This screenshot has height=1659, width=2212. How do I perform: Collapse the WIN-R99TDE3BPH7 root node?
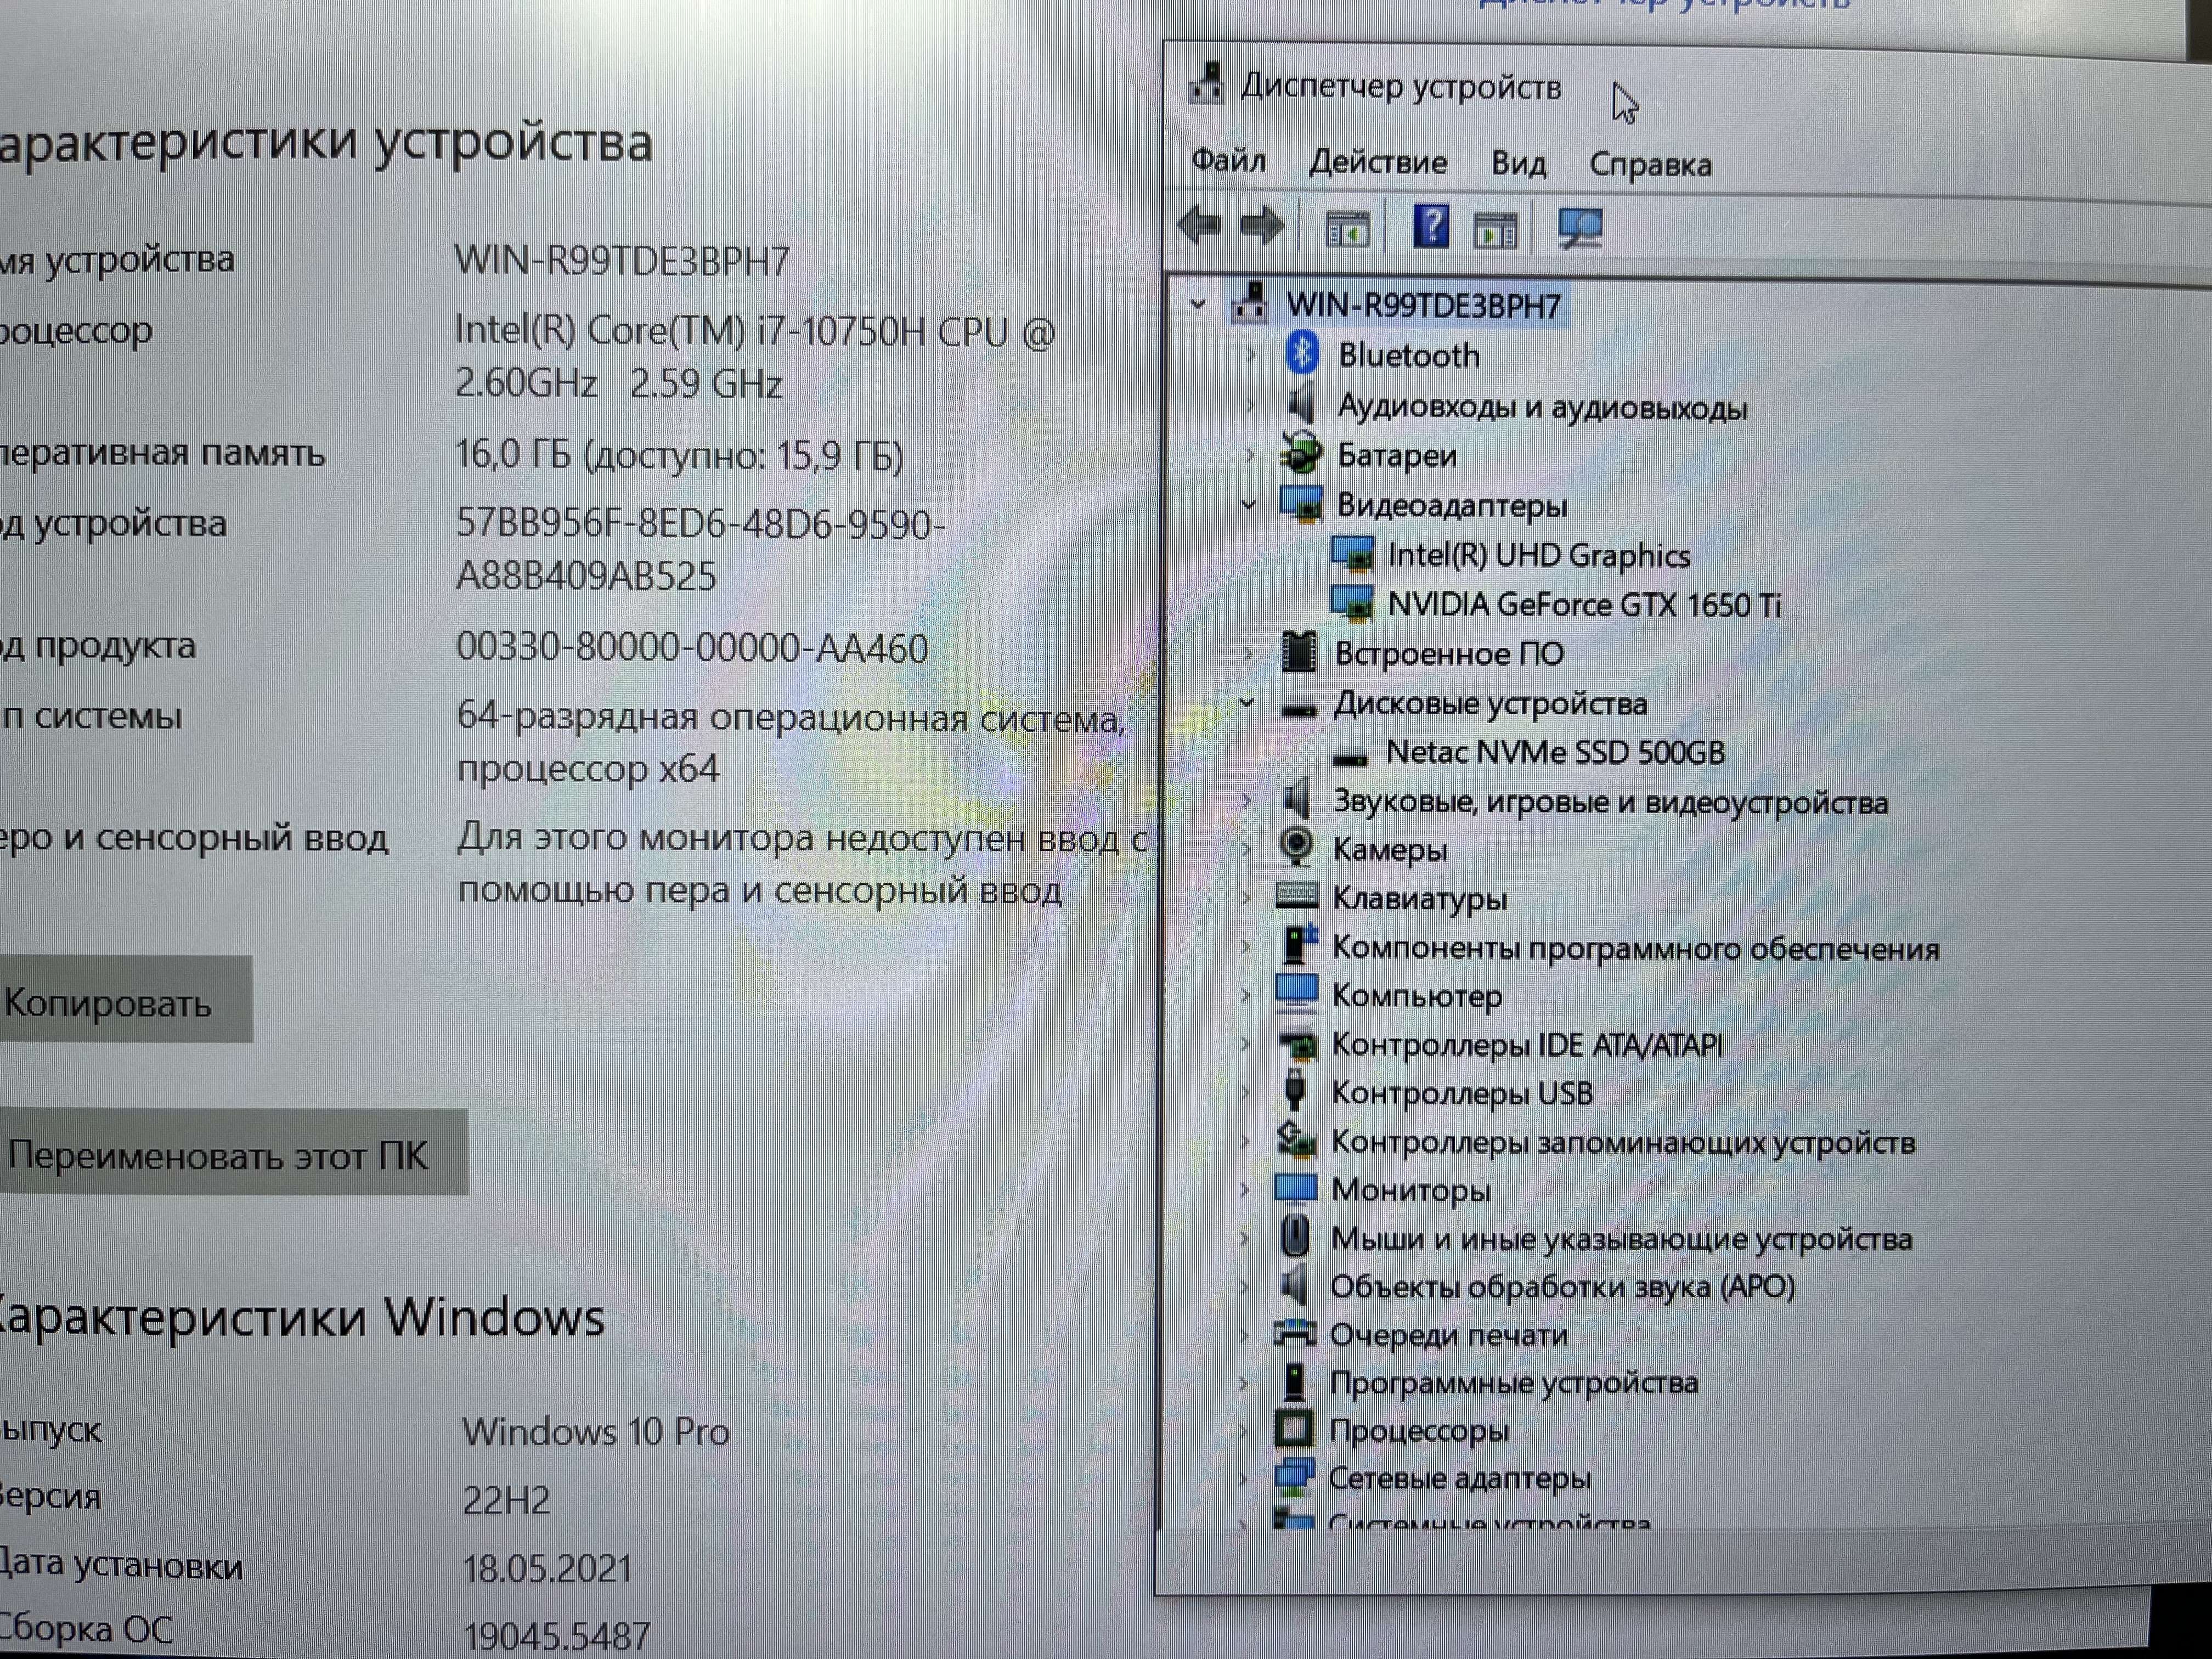point(1198,304)
